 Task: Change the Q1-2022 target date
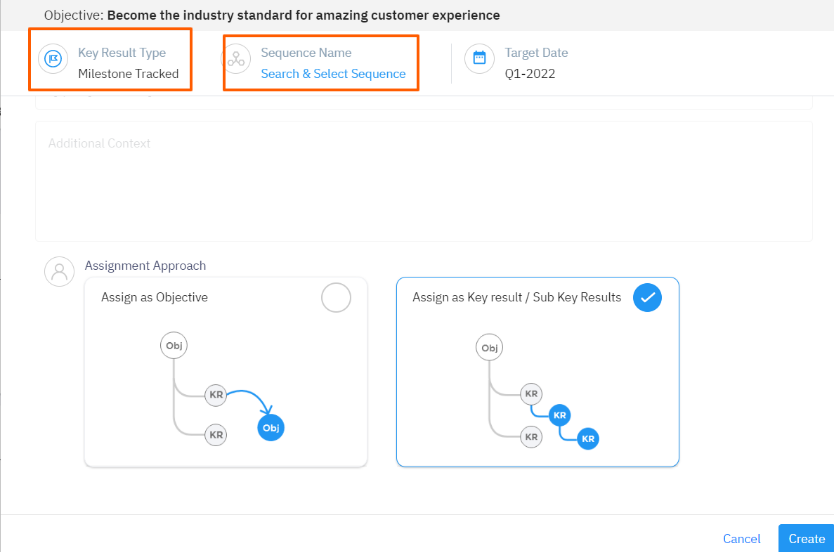click(530, 74)
